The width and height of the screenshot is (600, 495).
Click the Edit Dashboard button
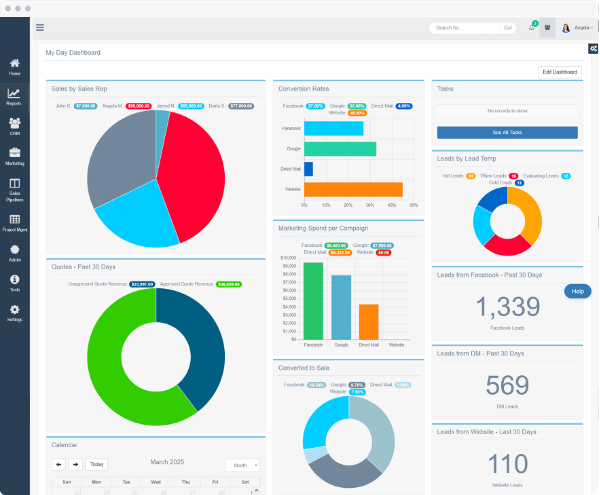coord(559,72)
